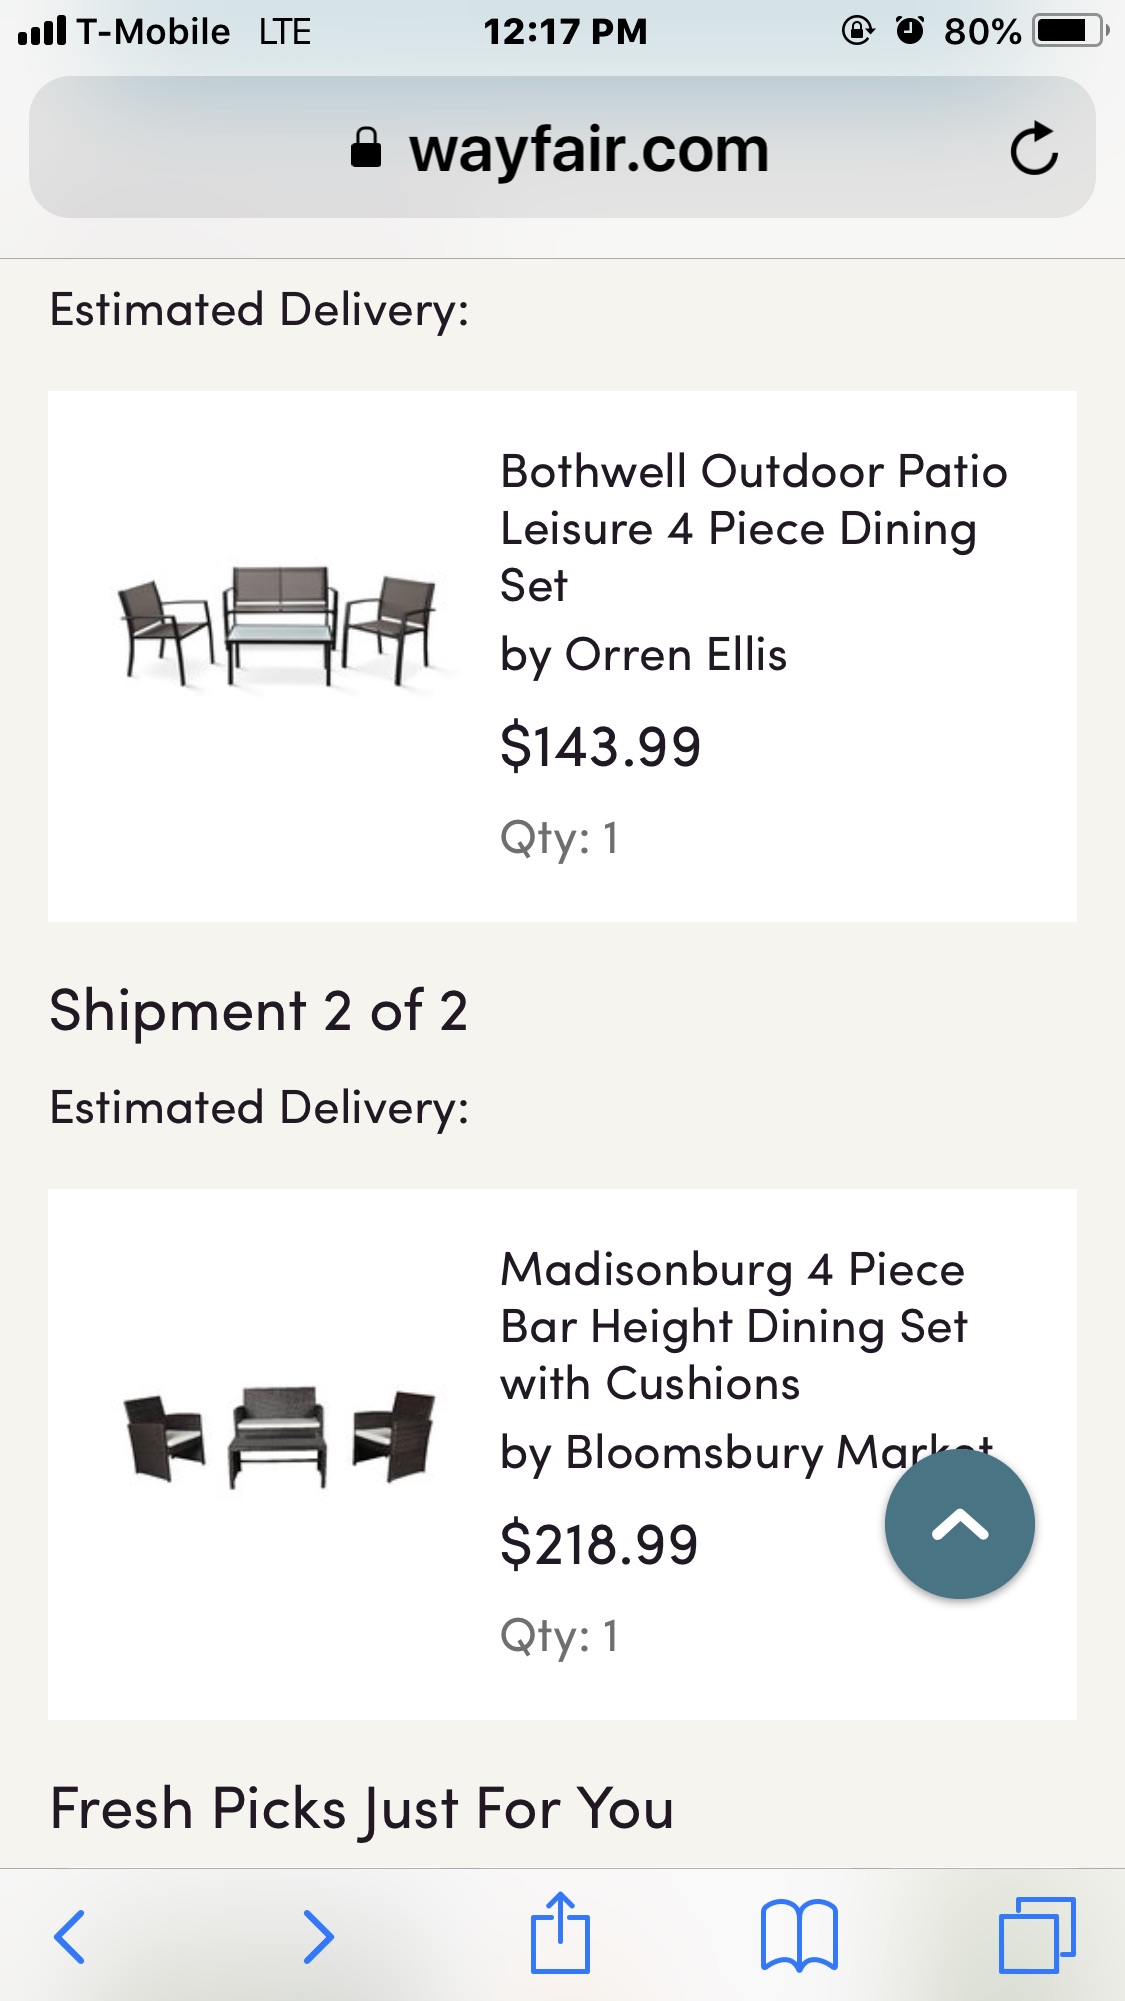Open the Share sheet icon

(x=560, y=1933)
